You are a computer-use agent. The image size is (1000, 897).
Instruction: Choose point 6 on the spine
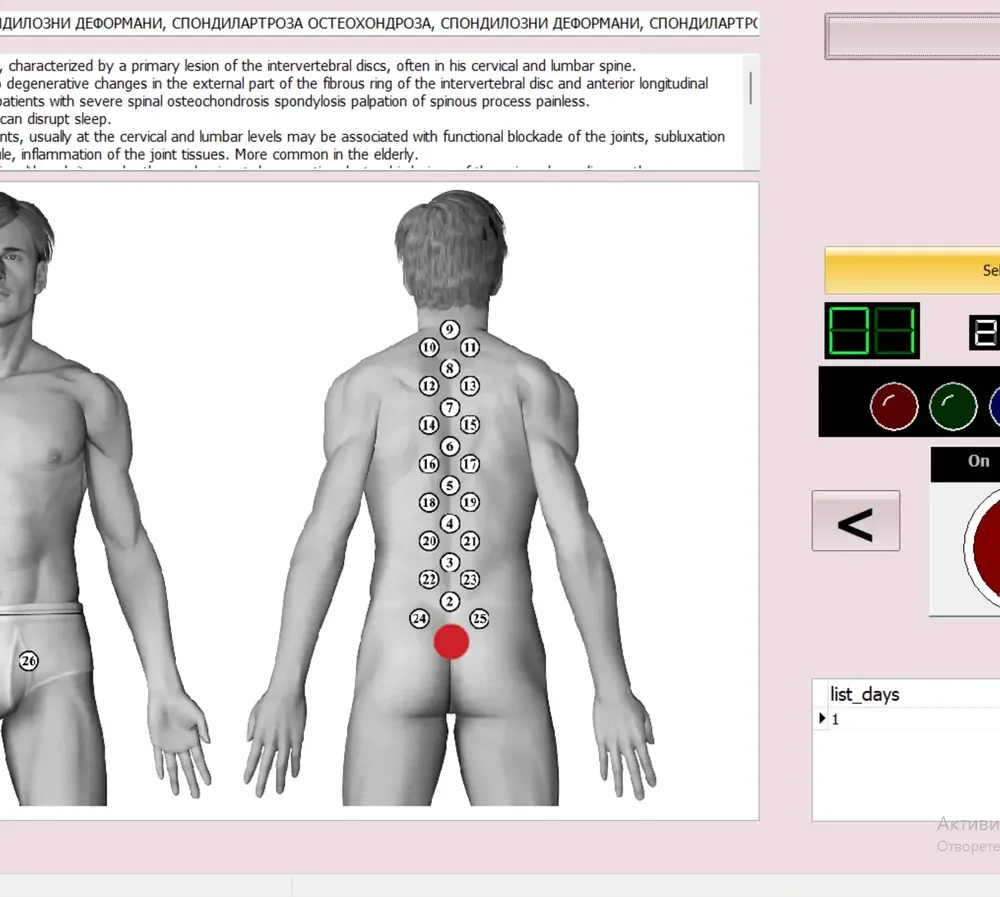click(x=450, y=447)
